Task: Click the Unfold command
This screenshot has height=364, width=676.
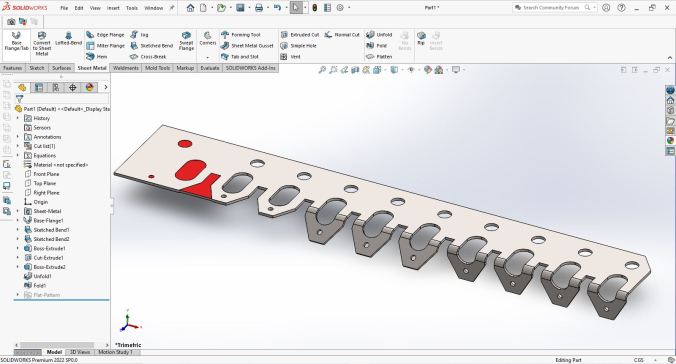Action: (x=379, y=35)
